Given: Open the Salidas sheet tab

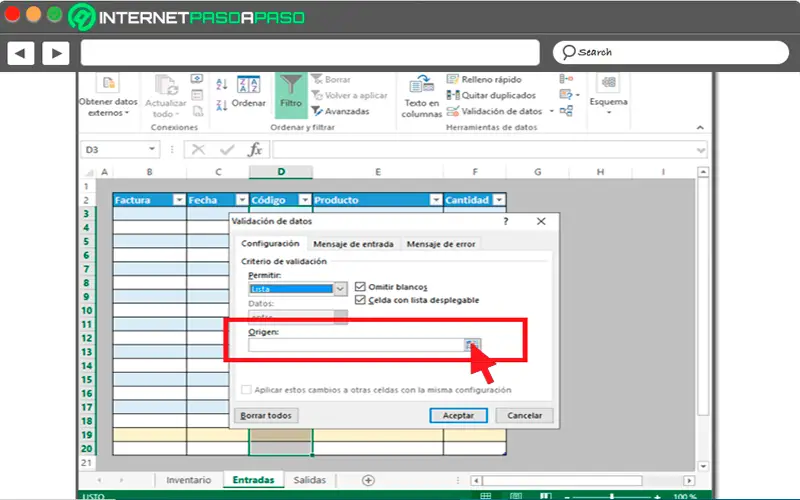Looking at the screenshot, I should coord(309,480).
